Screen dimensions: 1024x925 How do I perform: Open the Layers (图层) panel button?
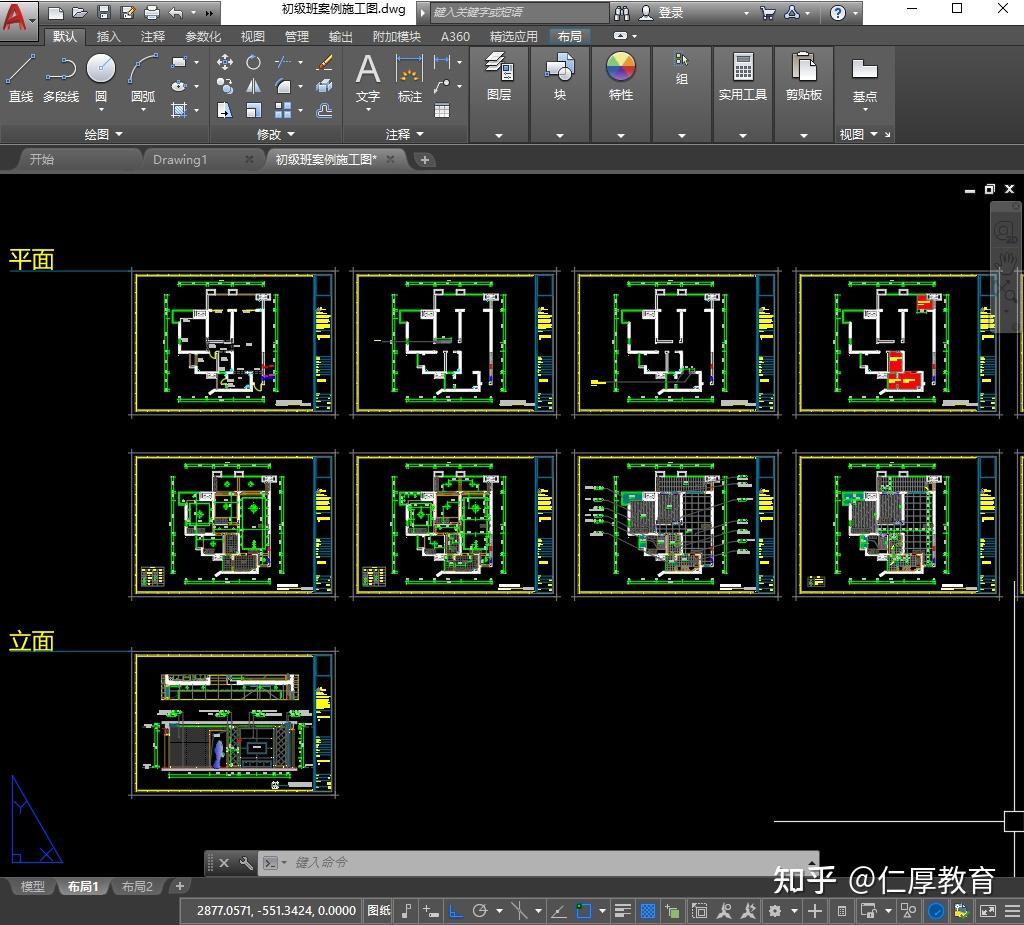pyautogui.click(x=499, y=76)
